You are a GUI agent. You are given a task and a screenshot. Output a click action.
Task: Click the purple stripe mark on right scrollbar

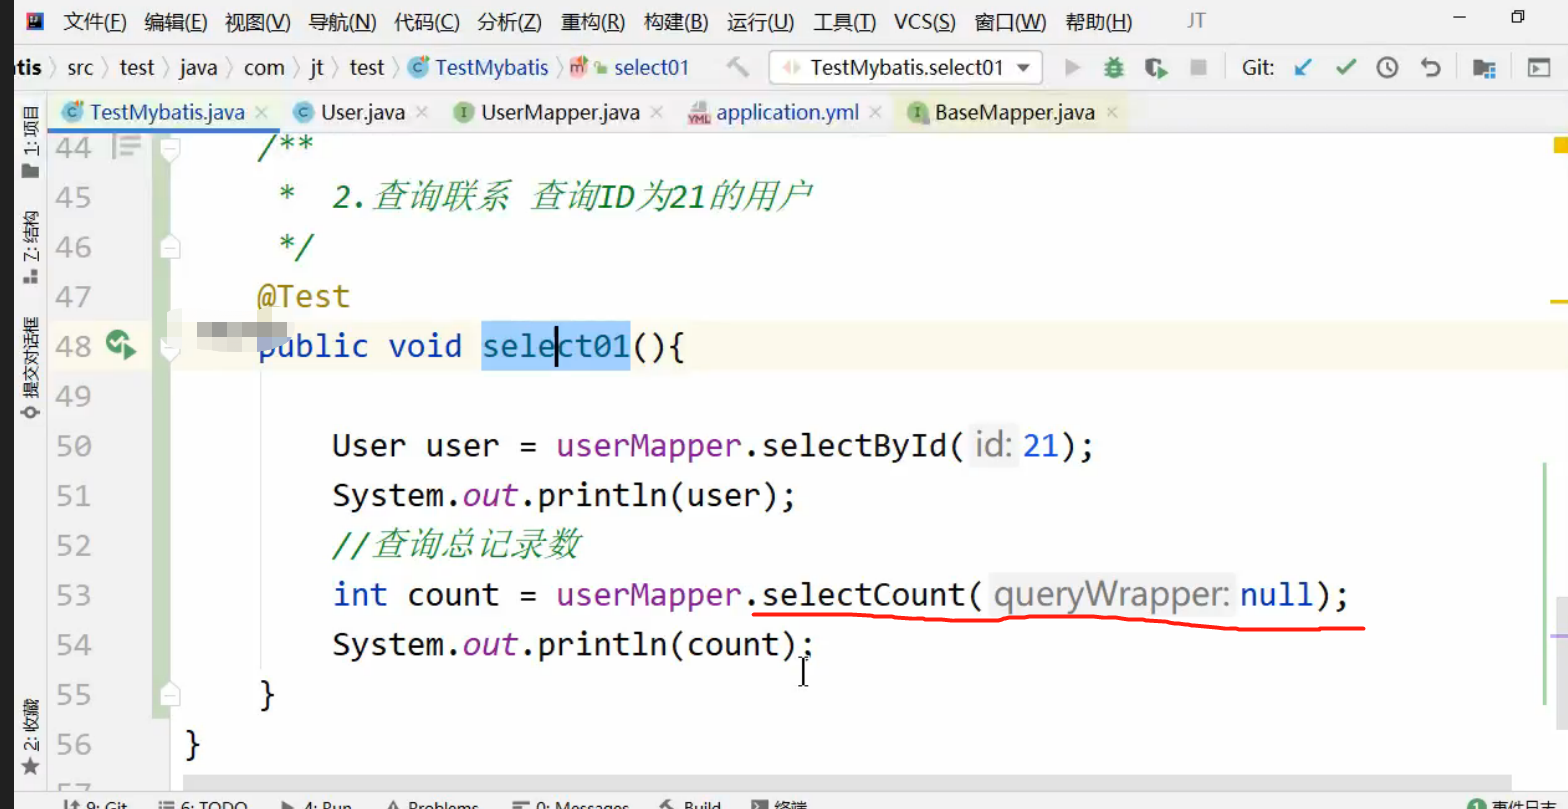coord(1559,635)
